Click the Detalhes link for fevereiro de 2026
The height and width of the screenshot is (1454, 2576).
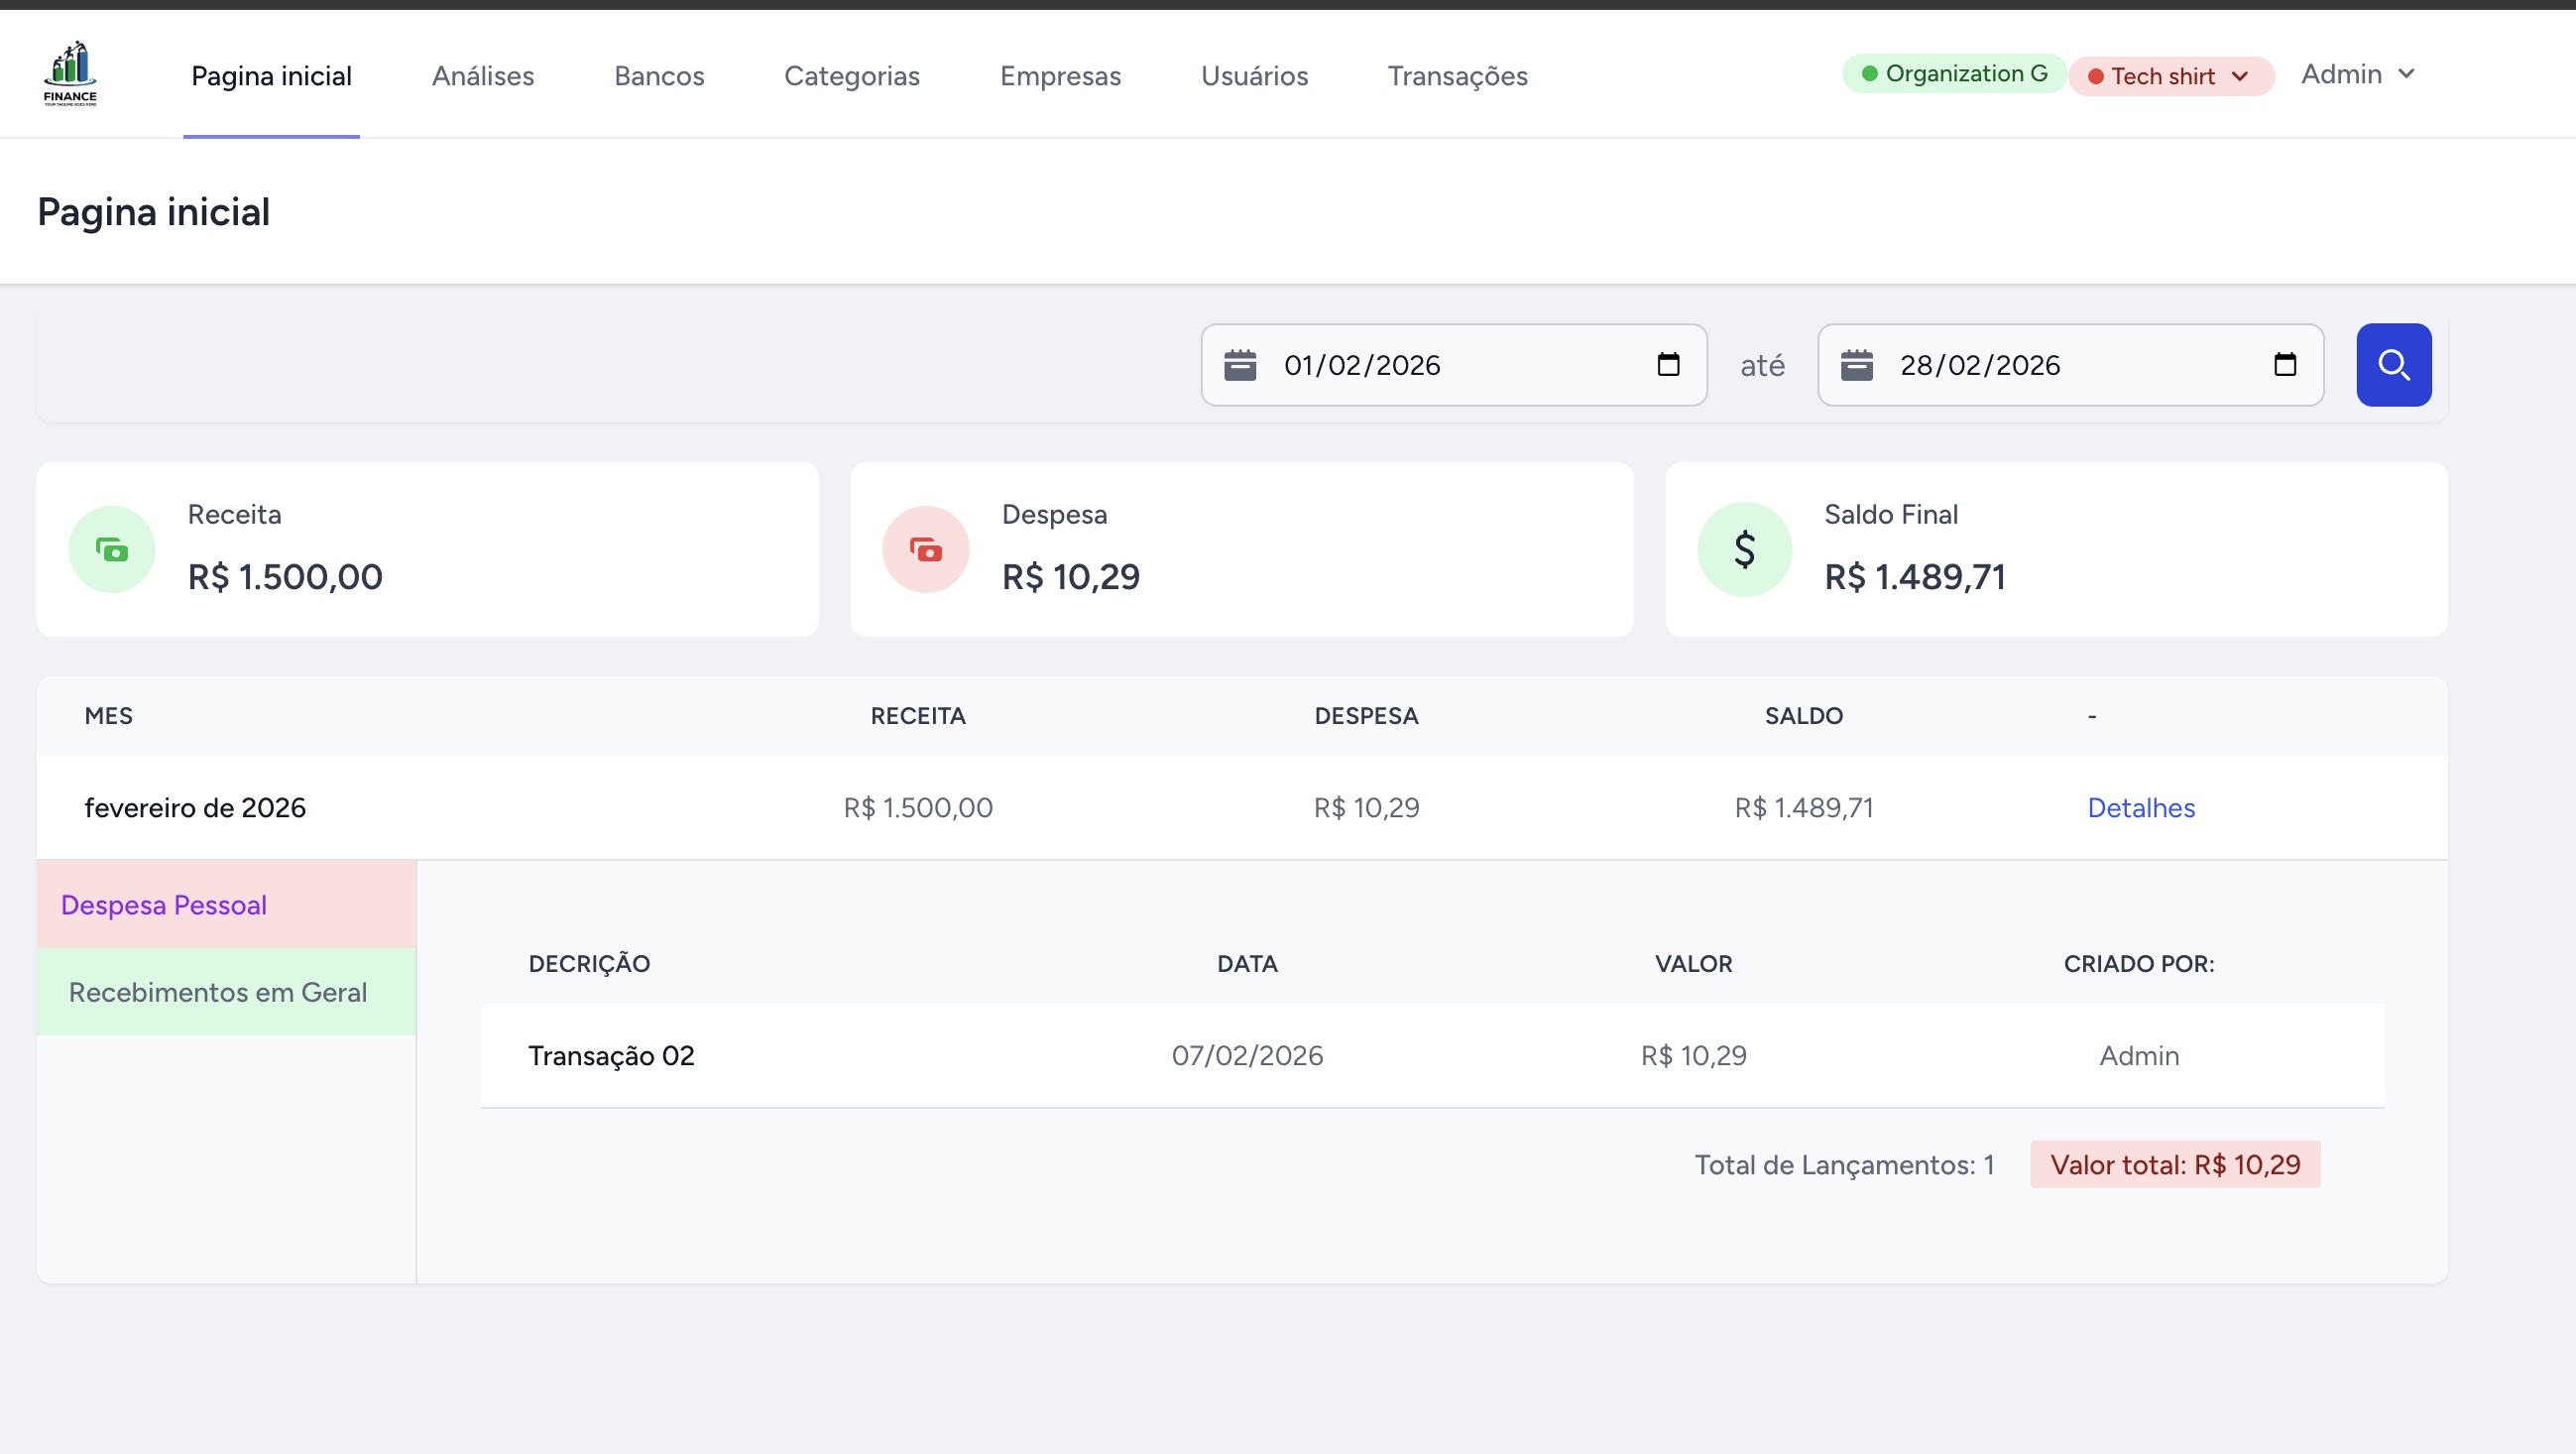coord(2141,808)
